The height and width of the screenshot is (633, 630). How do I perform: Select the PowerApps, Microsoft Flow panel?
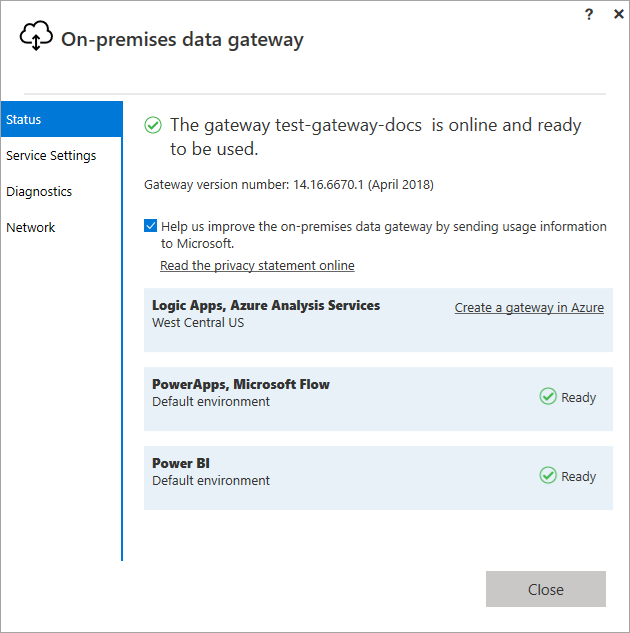coord(378,399)
